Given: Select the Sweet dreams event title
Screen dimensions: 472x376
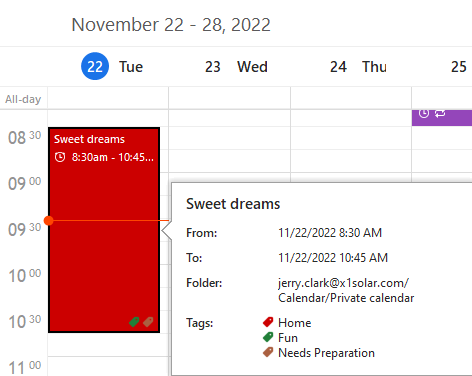Looking at the screenshot, I should click(x=89, y=139).
